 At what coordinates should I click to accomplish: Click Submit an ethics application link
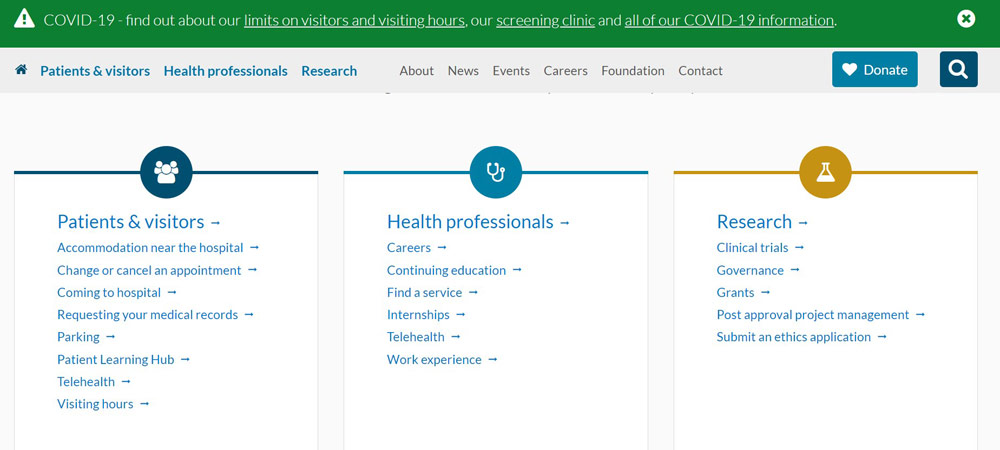click(x=793, y=337)
